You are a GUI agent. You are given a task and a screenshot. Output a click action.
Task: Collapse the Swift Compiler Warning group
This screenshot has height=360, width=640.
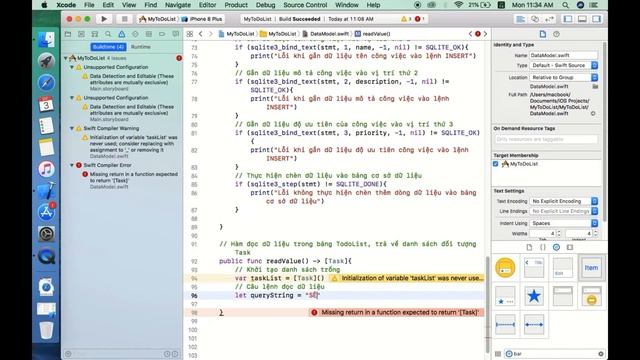[72, 128]
